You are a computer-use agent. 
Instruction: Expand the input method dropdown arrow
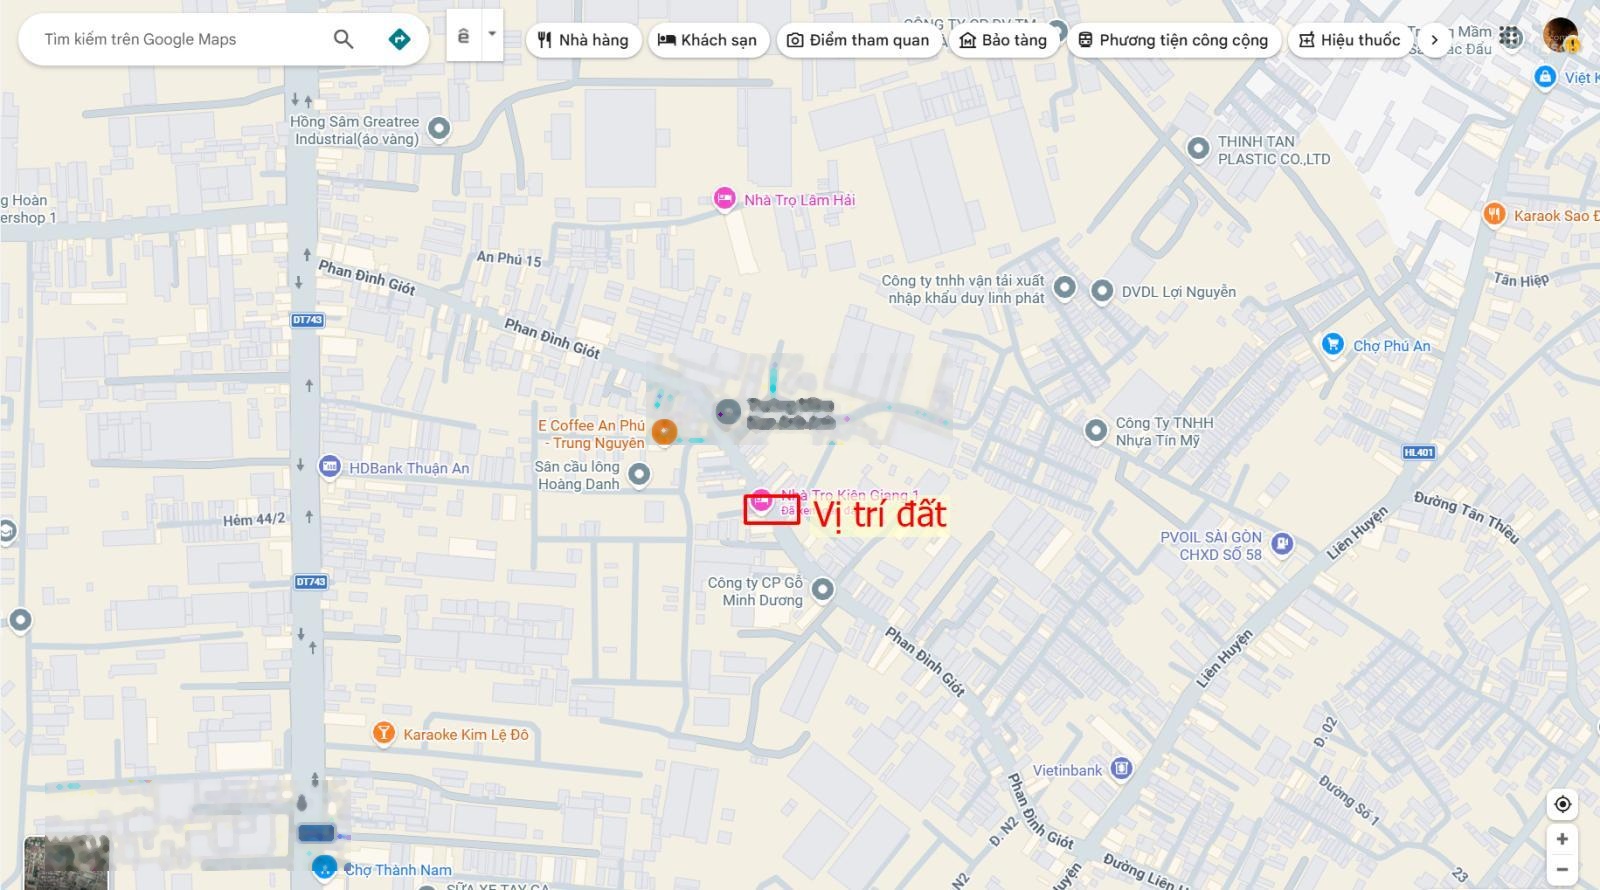point(491,34)
